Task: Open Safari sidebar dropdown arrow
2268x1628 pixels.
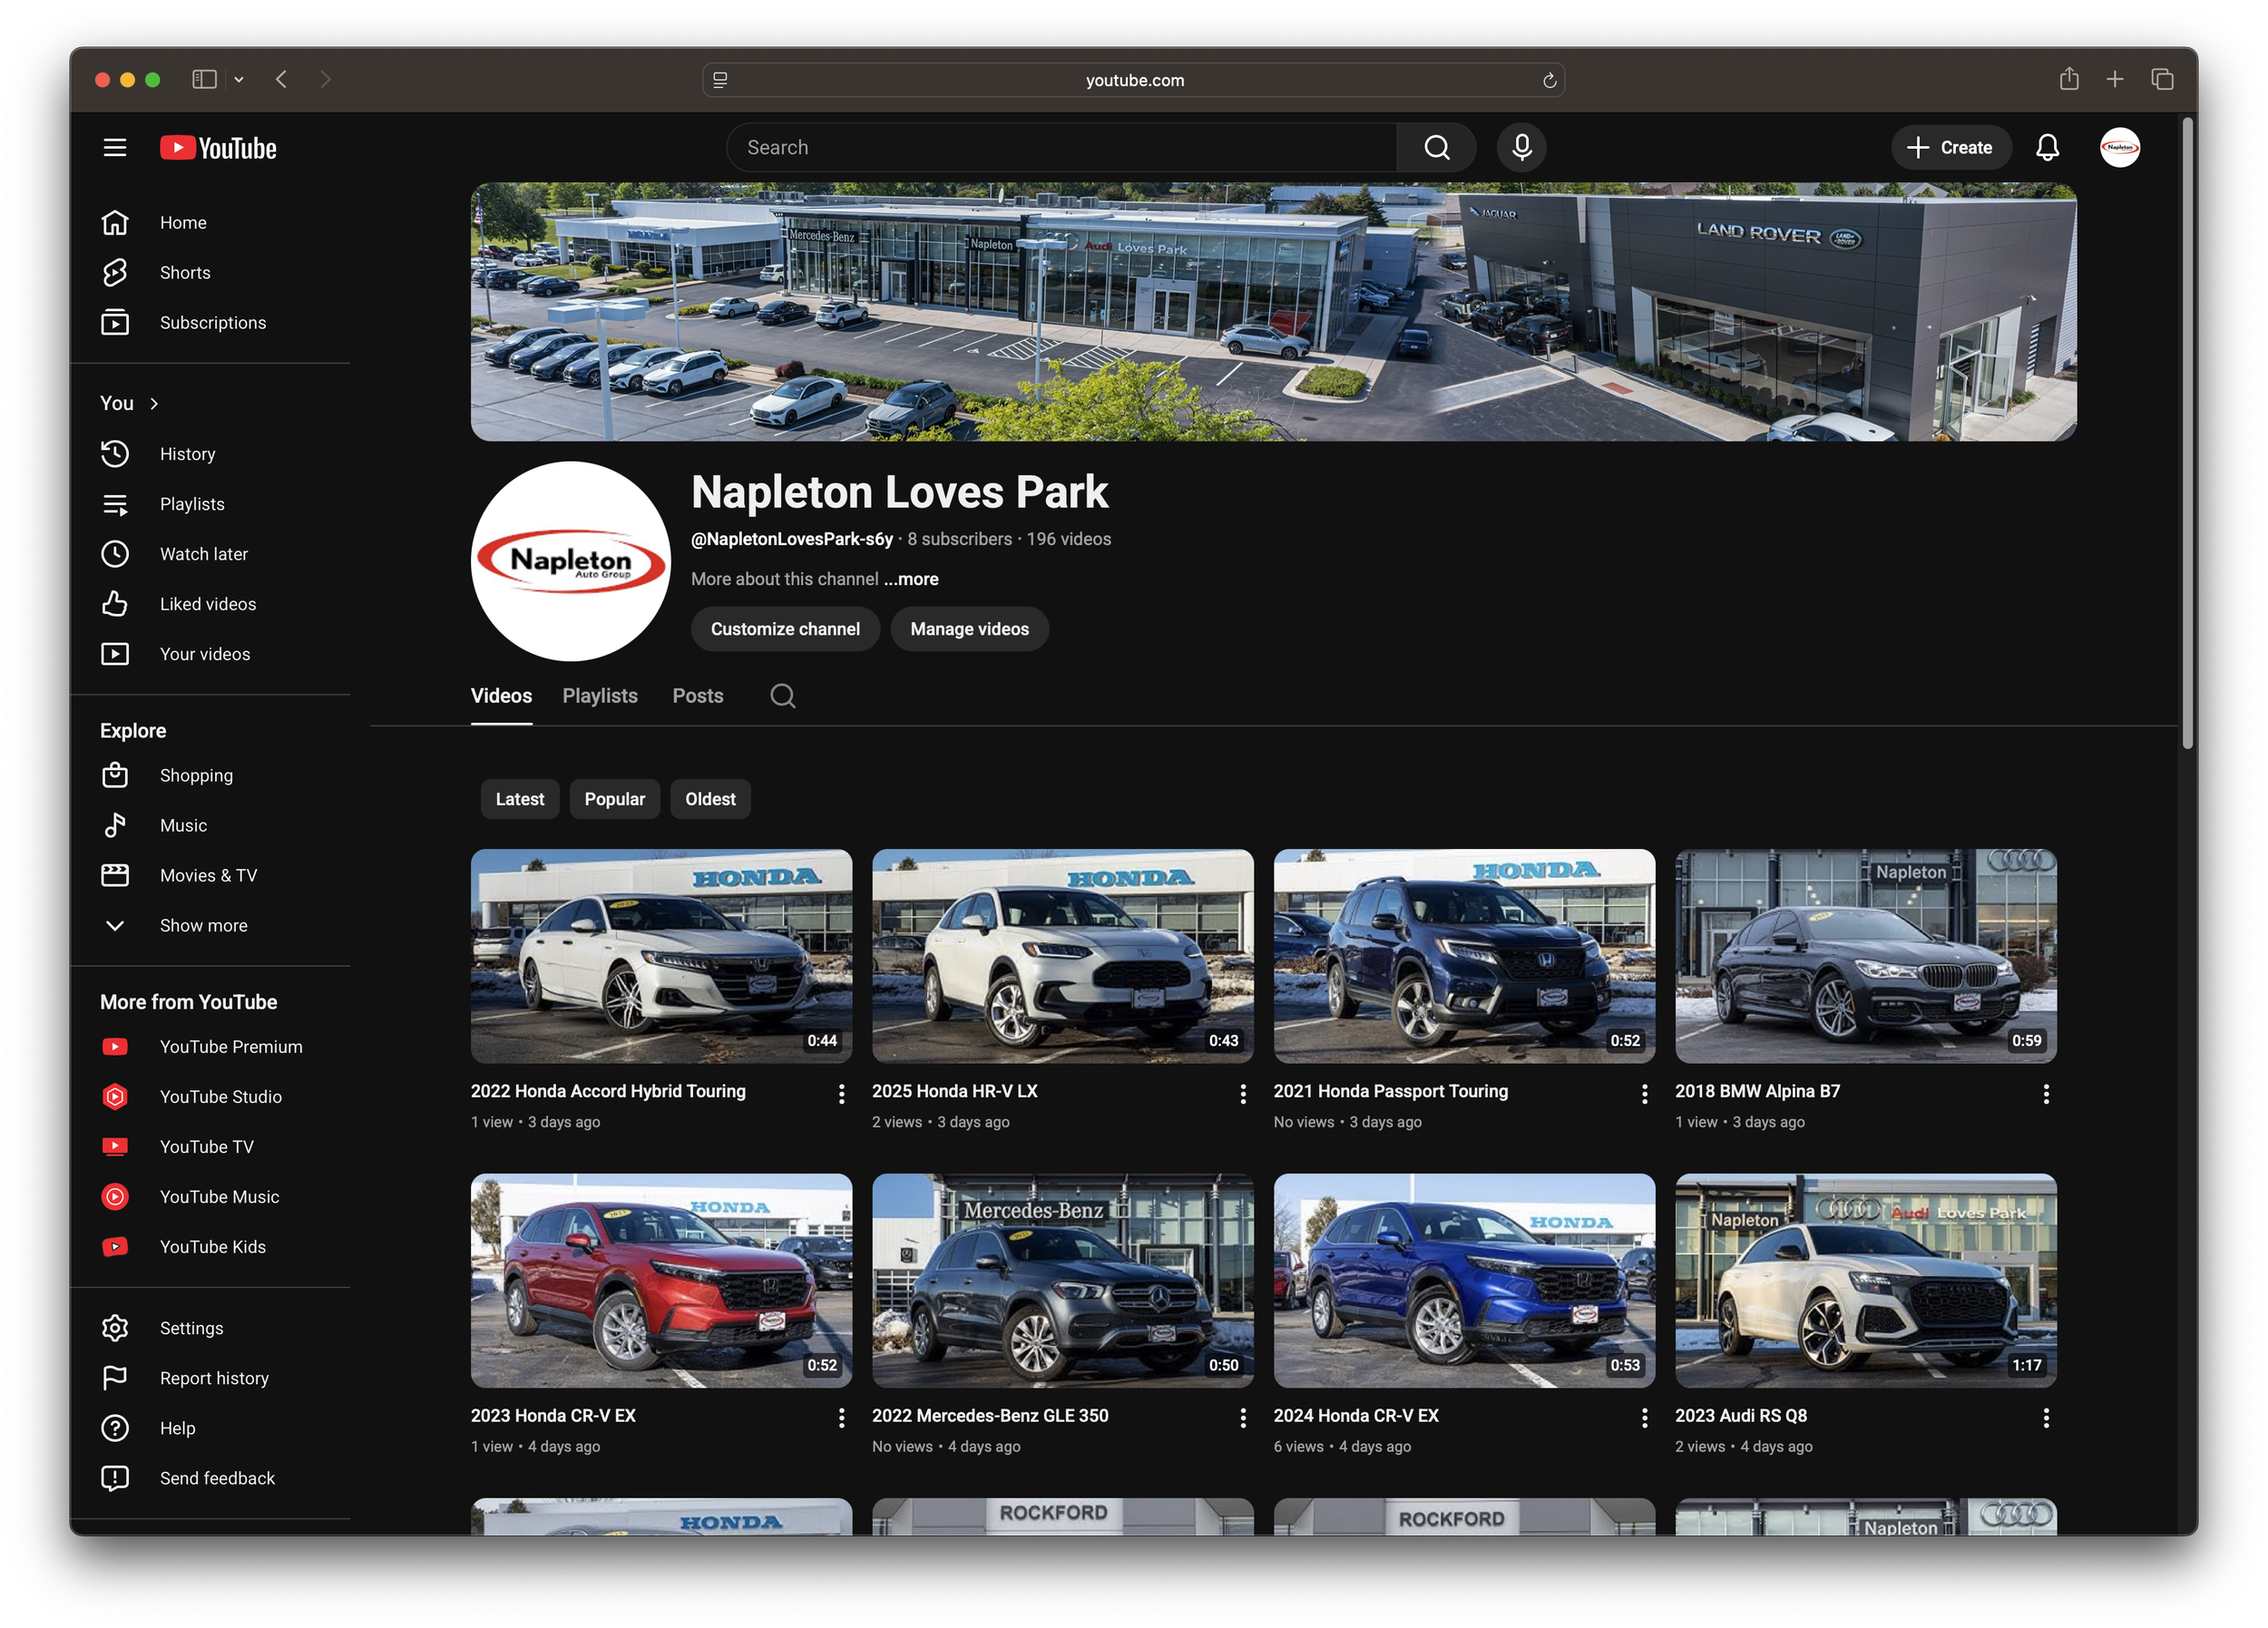Action: click(239, 80)
